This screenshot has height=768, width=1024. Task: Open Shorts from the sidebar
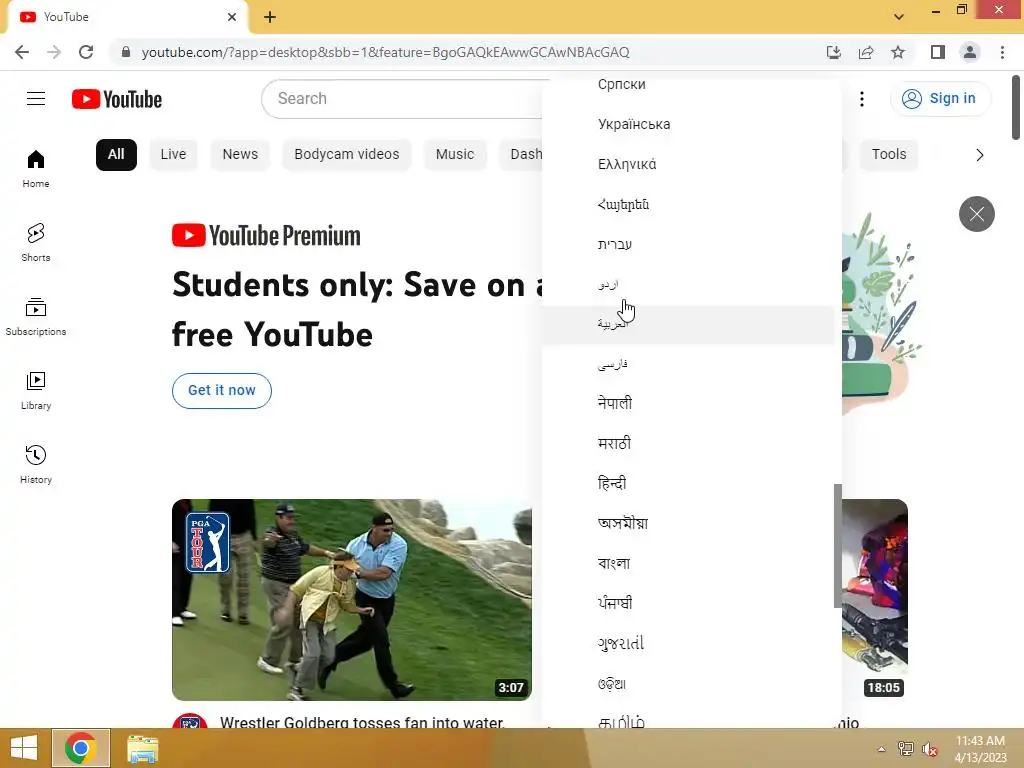(36, 242)
